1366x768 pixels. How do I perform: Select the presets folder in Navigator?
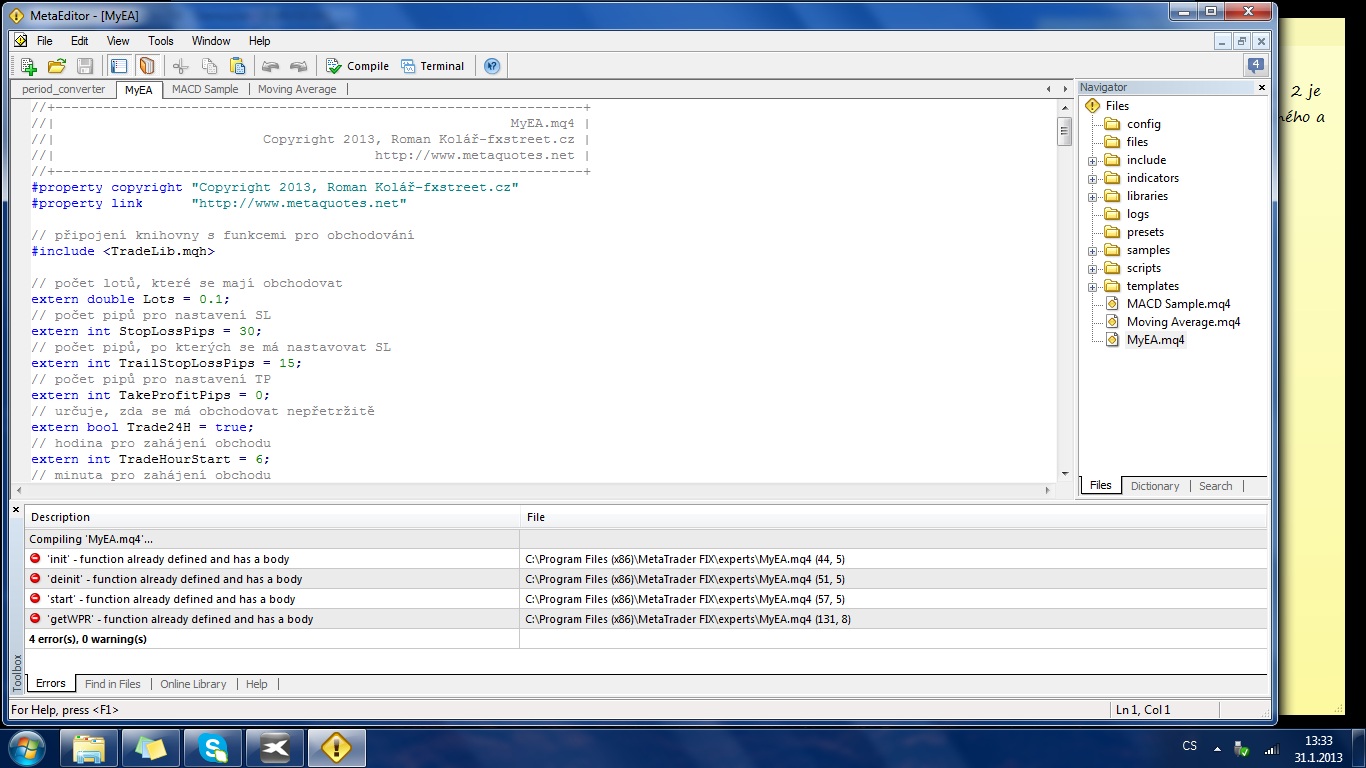click(1145, 232)
